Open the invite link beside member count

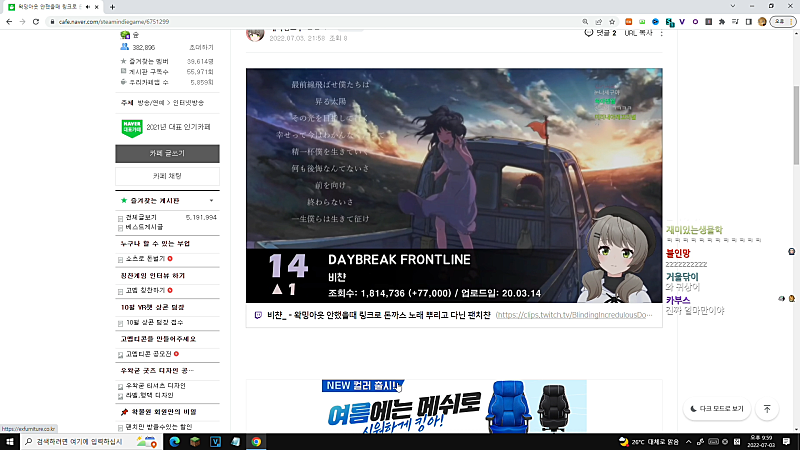click(201, 47)
